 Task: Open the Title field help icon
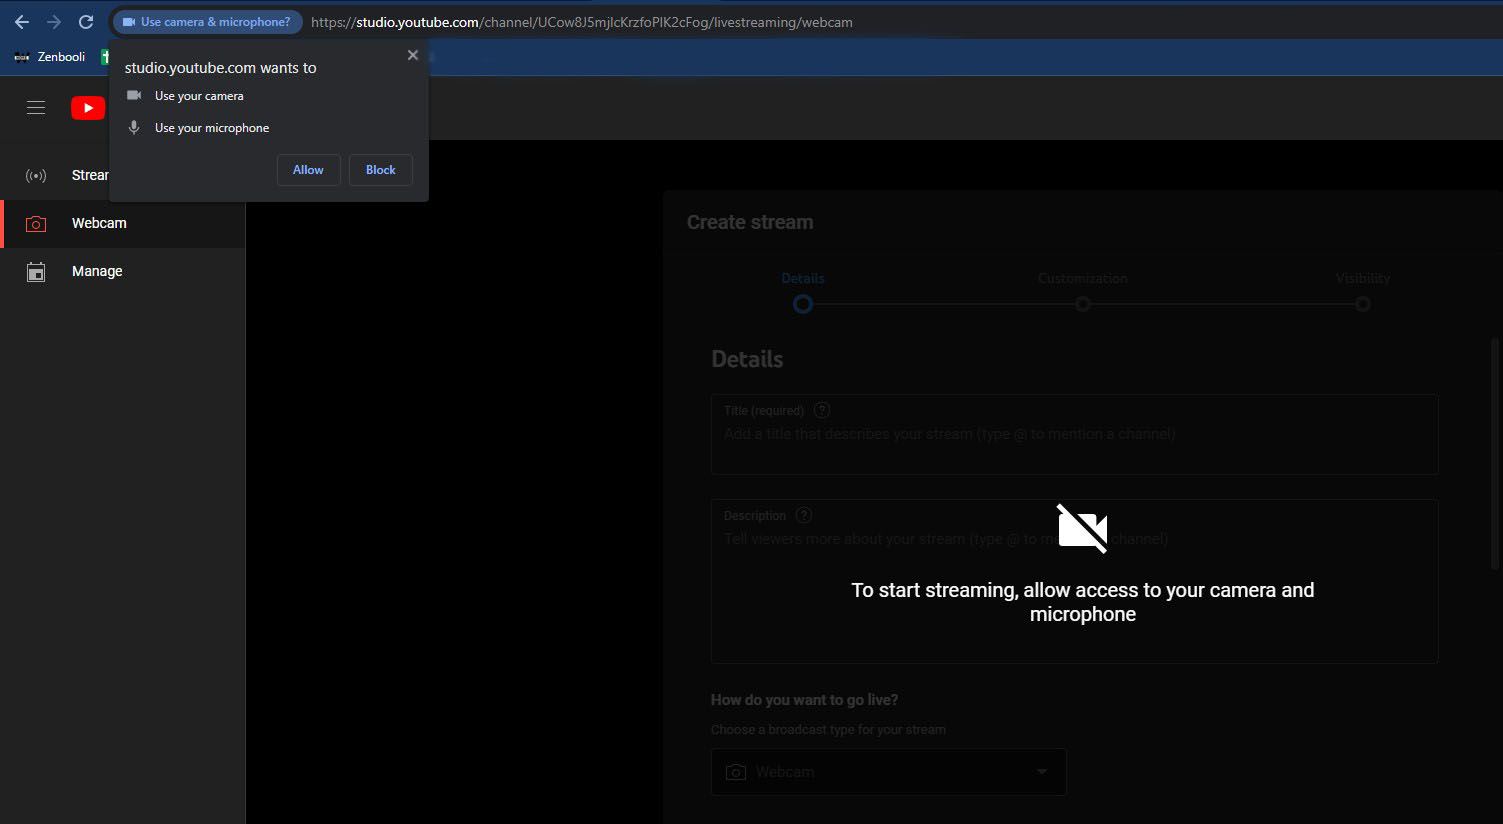point(821,410)
